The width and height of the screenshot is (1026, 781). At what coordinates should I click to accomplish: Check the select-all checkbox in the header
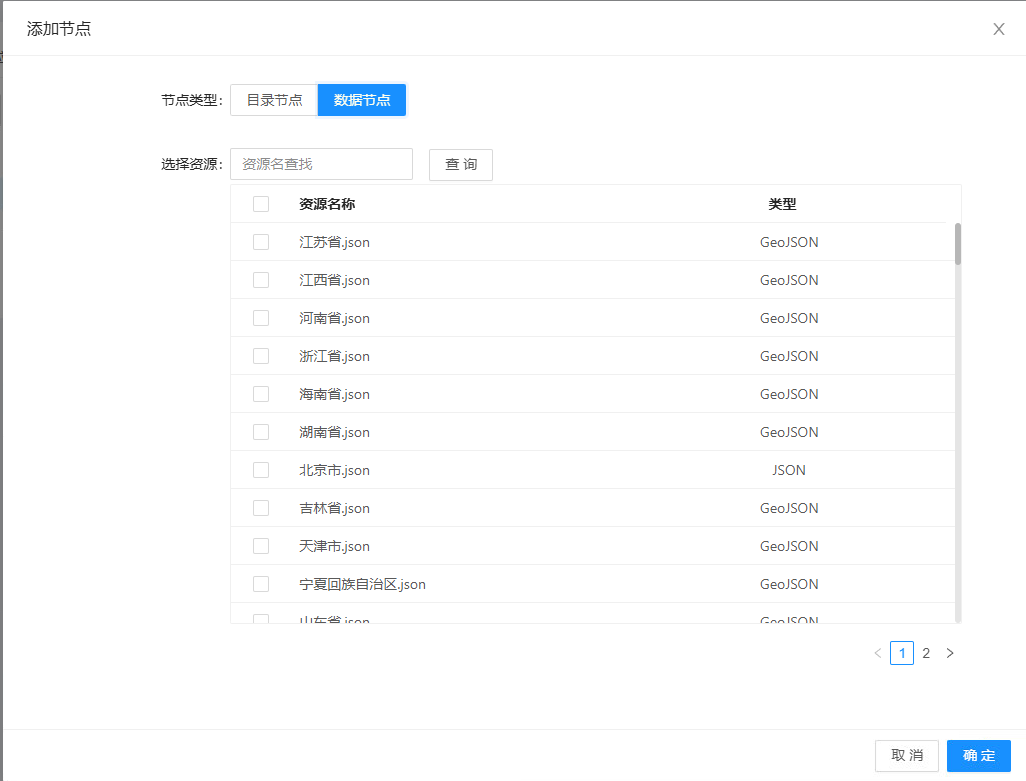point(261,203)
